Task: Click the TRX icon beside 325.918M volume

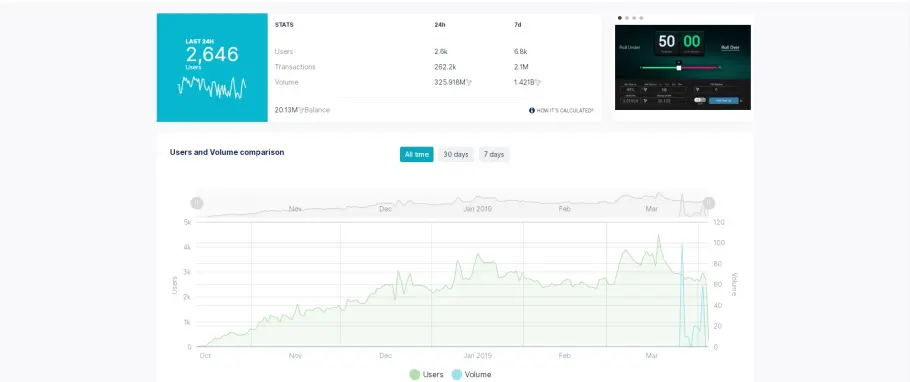Action: pos(469,82)
